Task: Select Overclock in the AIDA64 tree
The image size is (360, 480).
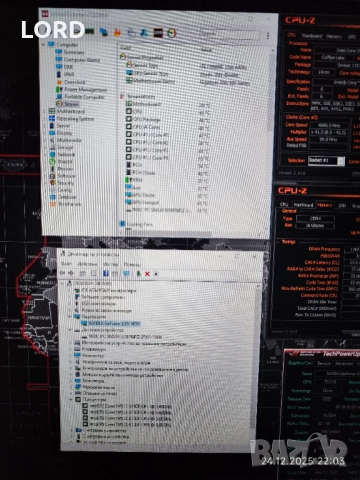Action: [x=75, y=82]
